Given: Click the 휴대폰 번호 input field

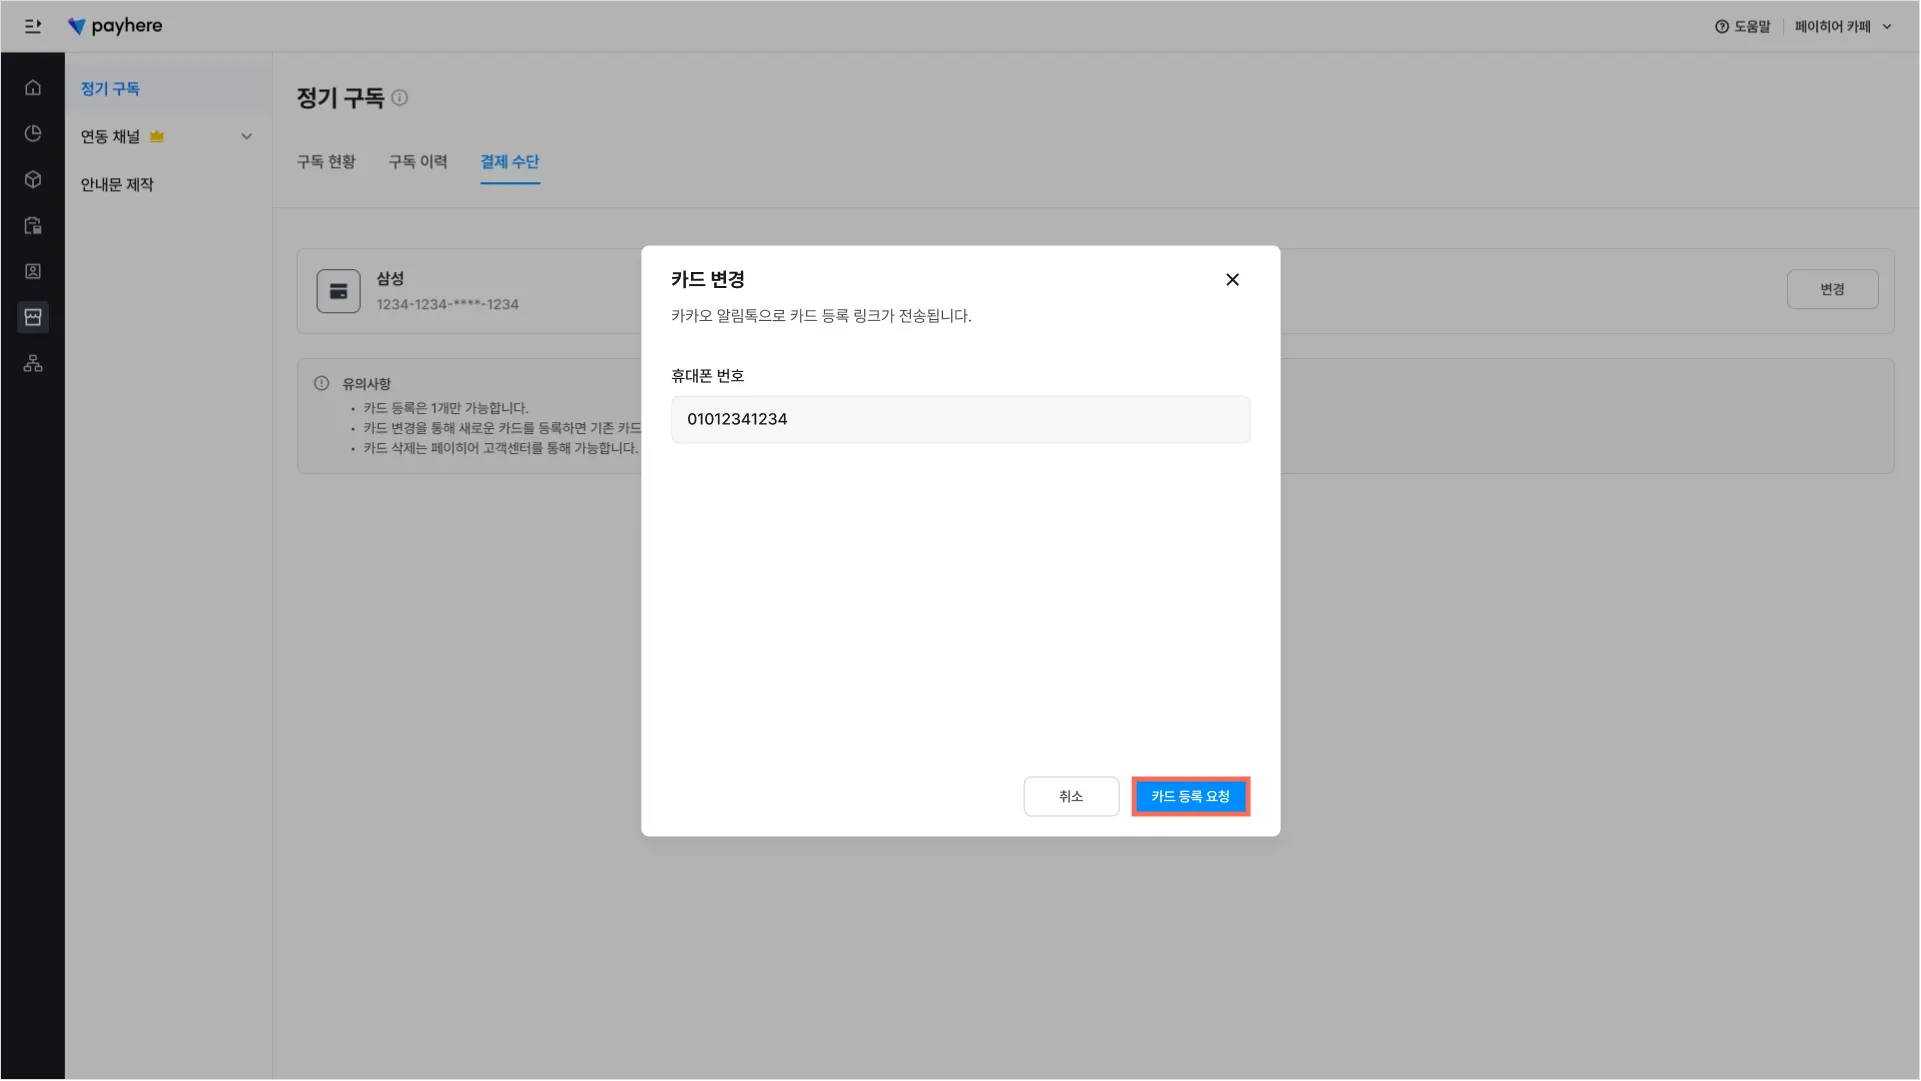Looking at the screenshot, I should tap(960, 420).
